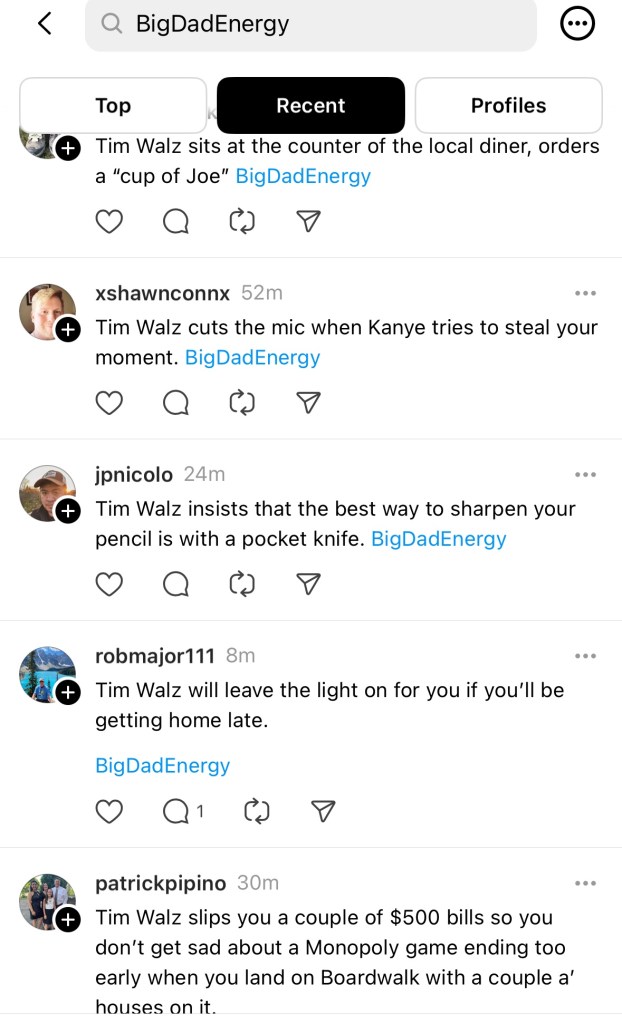Open more options for jpnicolo's post

[585, 474]
